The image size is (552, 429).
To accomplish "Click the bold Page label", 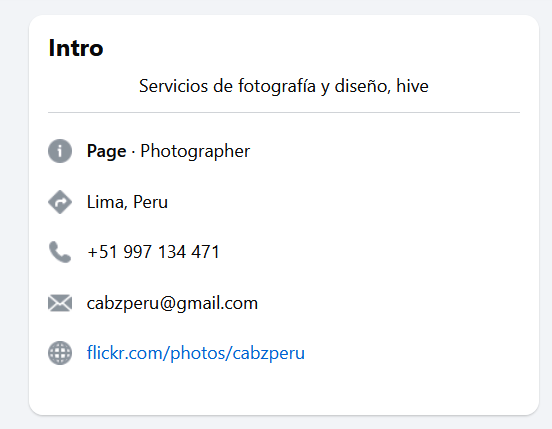I will (106, 152).
